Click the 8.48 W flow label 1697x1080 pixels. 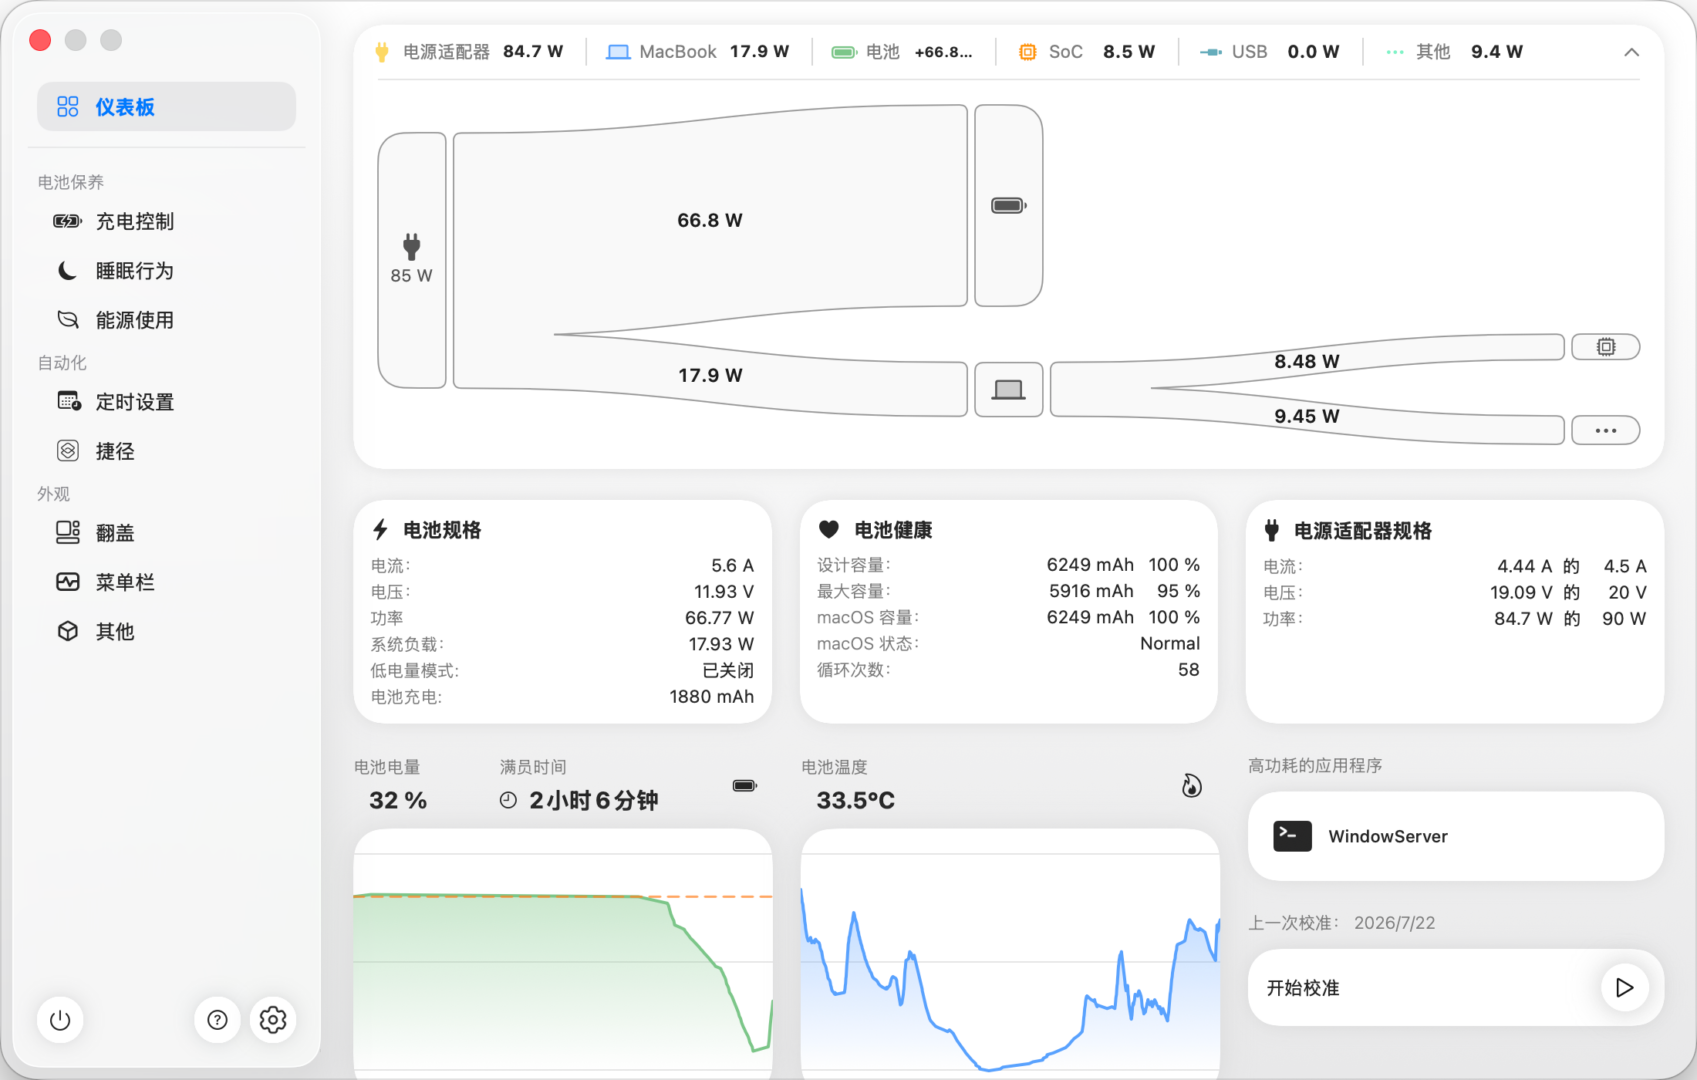1306,361
